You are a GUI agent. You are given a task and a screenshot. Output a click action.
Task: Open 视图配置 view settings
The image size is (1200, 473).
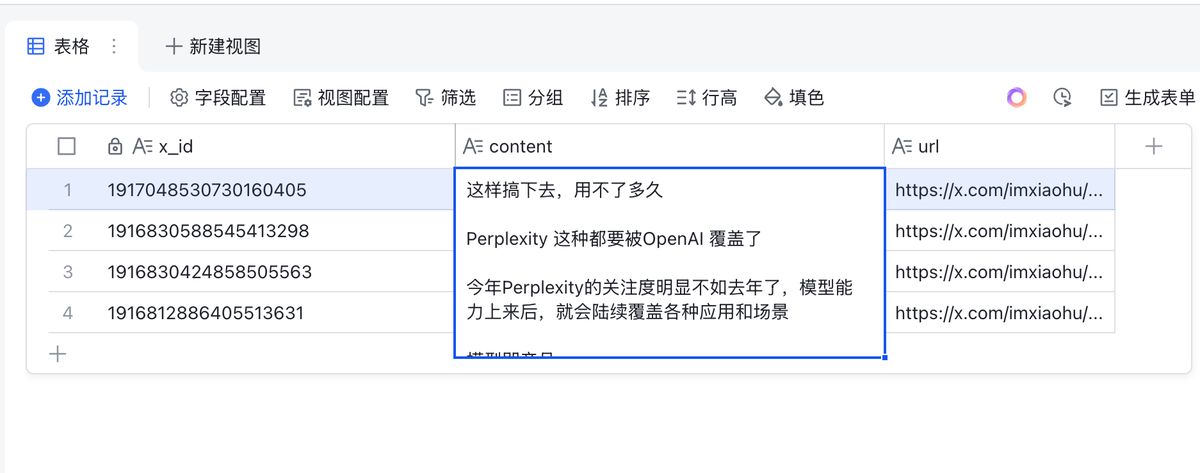pyautogui.click(x=341, y=98)
